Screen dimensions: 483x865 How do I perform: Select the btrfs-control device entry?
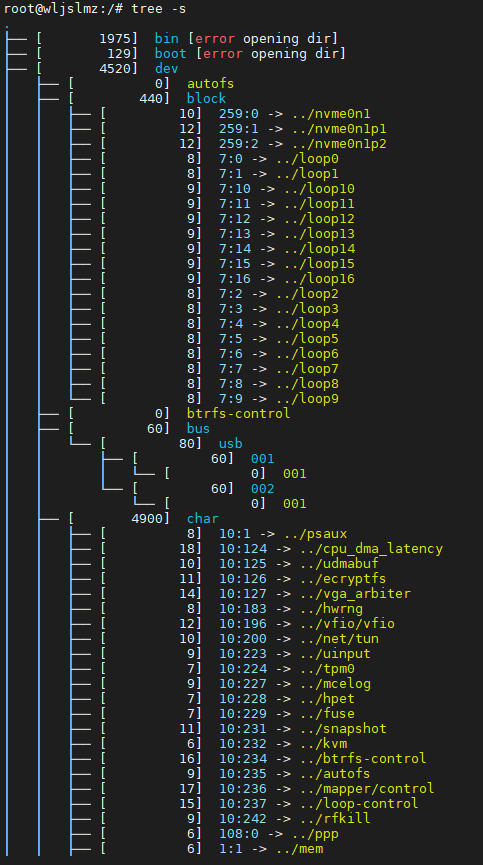click(x=238, y=413)
